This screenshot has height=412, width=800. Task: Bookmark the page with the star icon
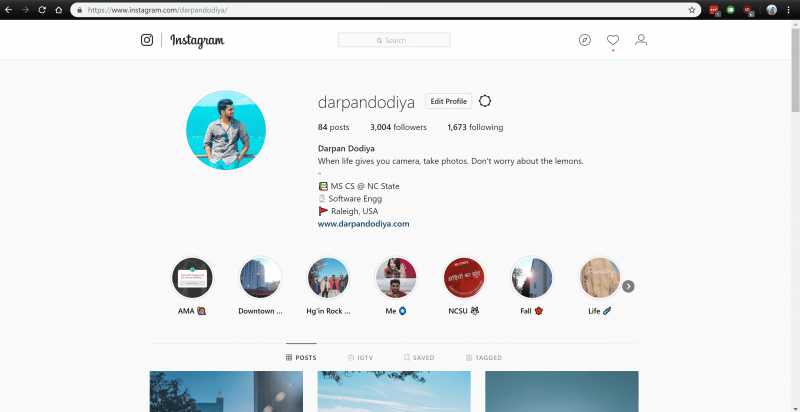(692, 10)
